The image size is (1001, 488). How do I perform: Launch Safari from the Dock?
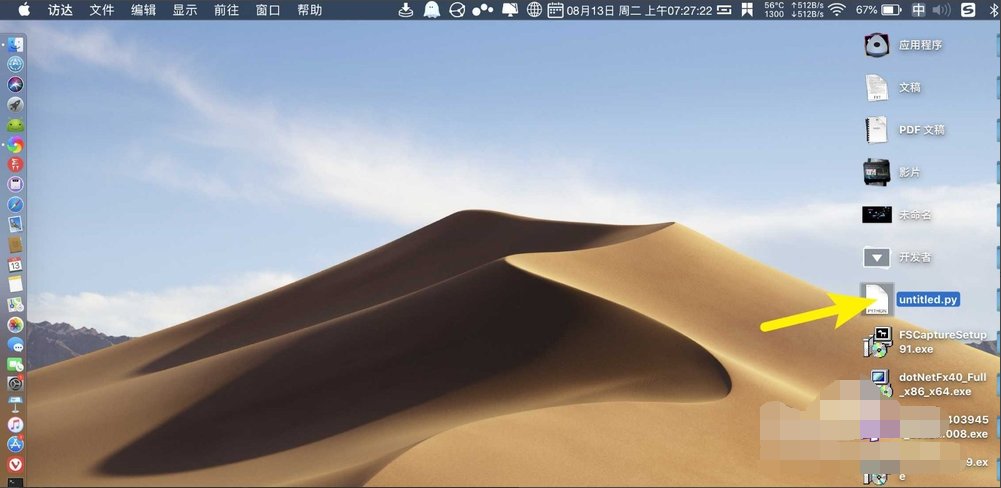coord(16,203)
